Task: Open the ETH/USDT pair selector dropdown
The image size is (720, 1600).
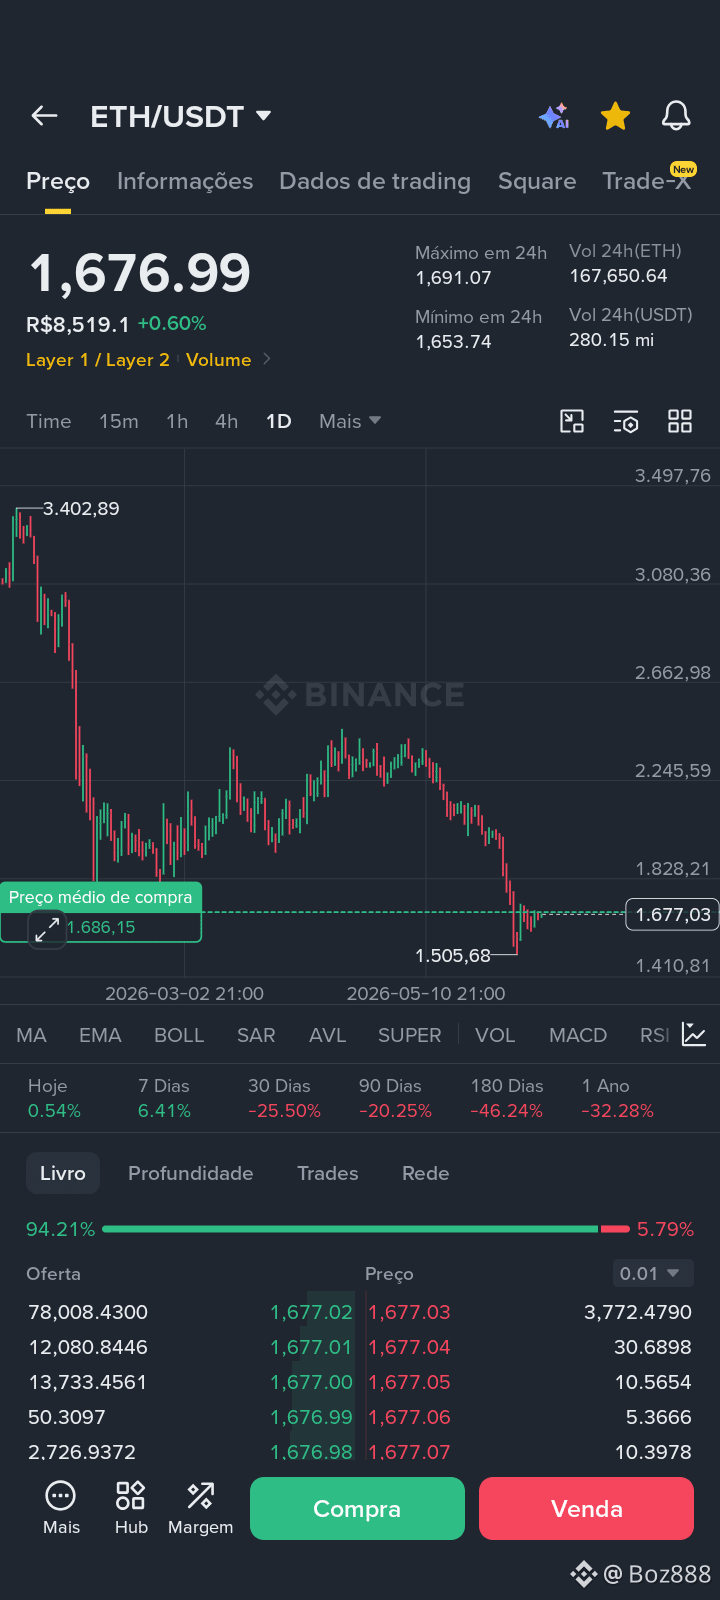Action: tap(181, 116)
